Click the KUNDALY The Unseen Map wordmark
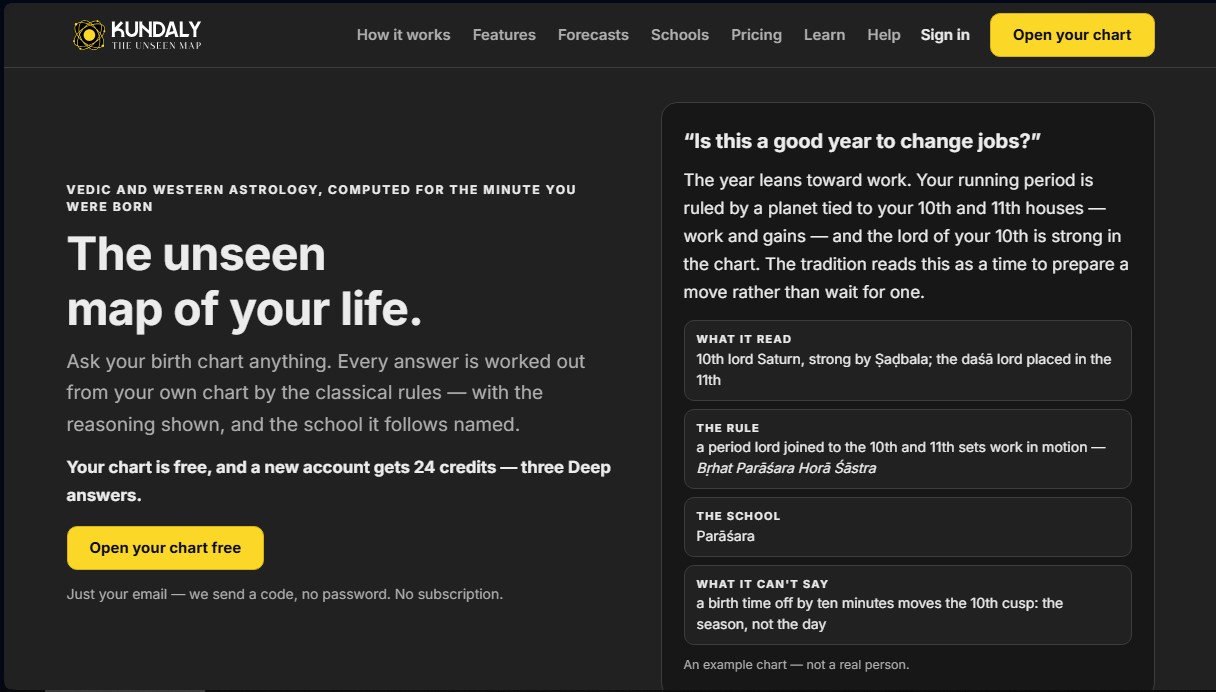 point(157,35)
